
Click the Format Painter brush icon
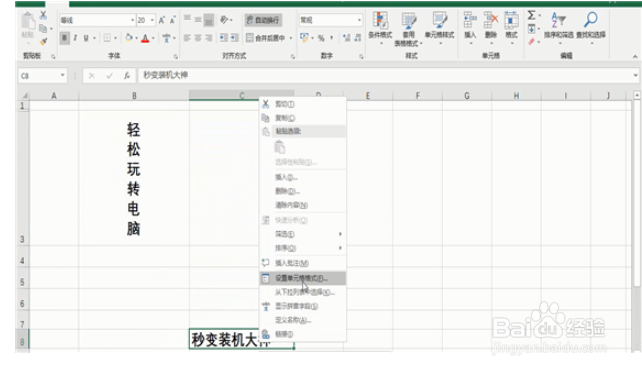pyautogui.click(x=43, y=41)
